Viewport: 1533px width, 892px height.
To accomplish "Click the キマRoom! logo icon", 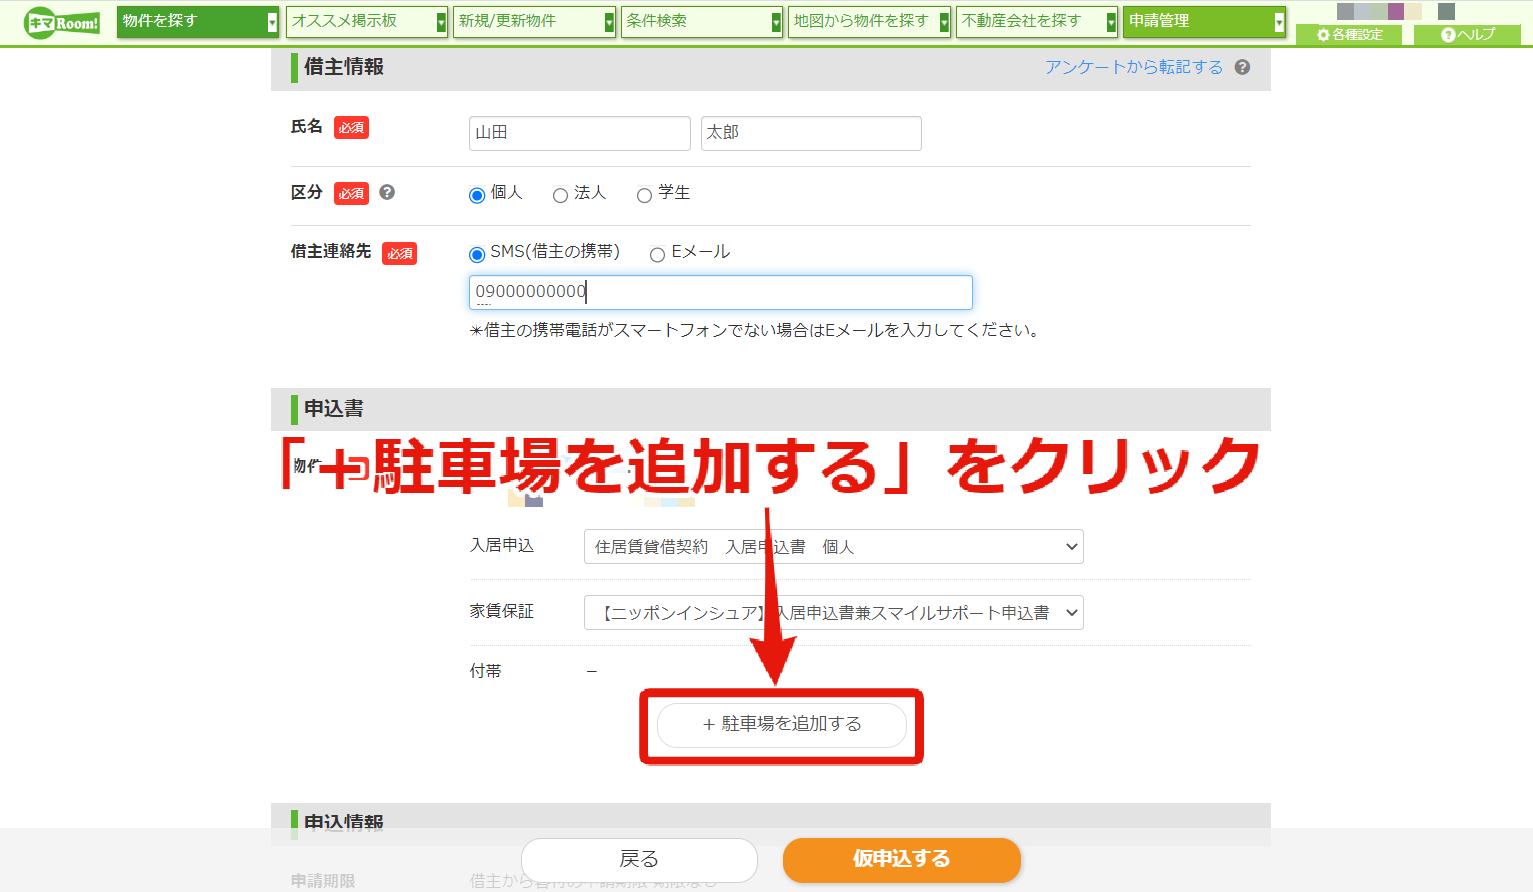I will click(62, 22).
